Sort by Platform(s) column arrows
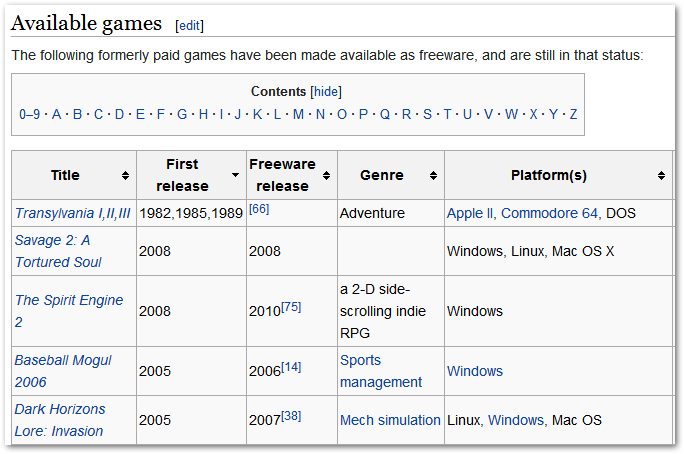 (x=661, y=175)
